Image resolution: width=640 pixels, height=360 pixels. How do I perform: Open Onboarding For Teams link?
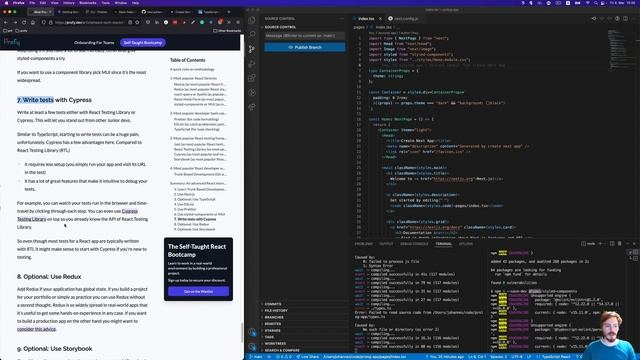[x=94, y=42]
